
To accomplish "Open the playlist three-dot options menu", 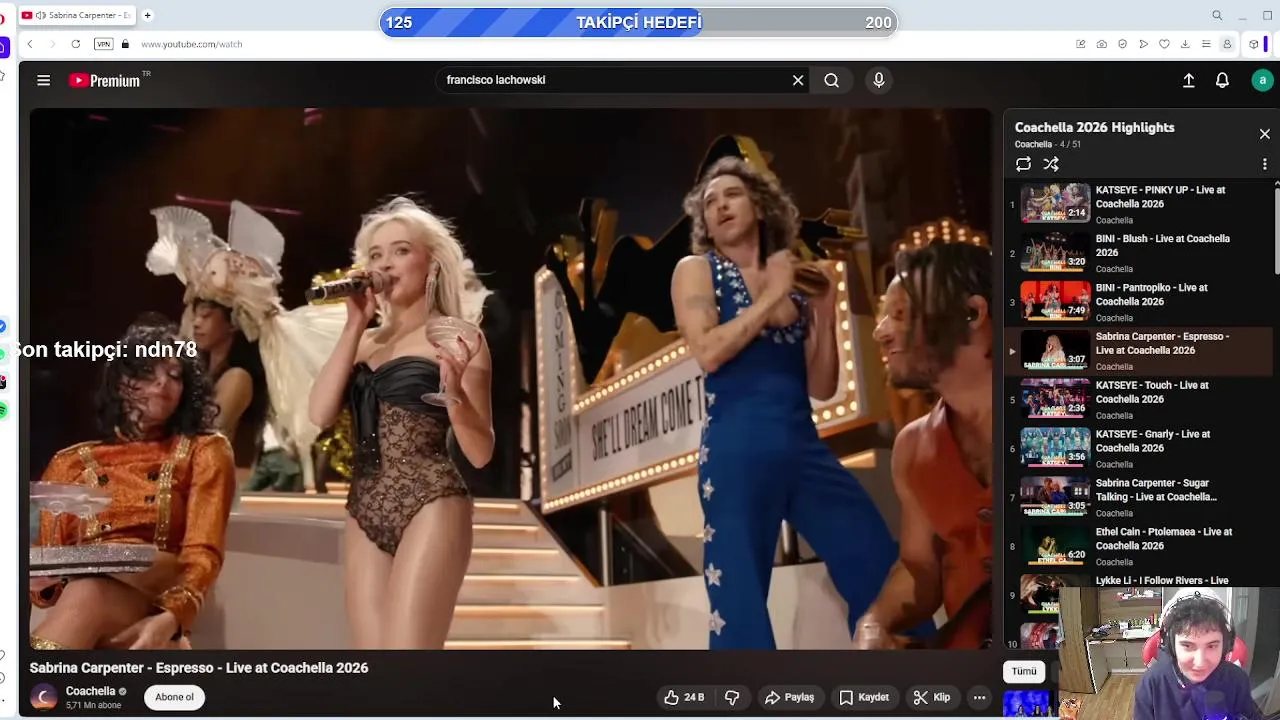I will (x=1264, y=164).
